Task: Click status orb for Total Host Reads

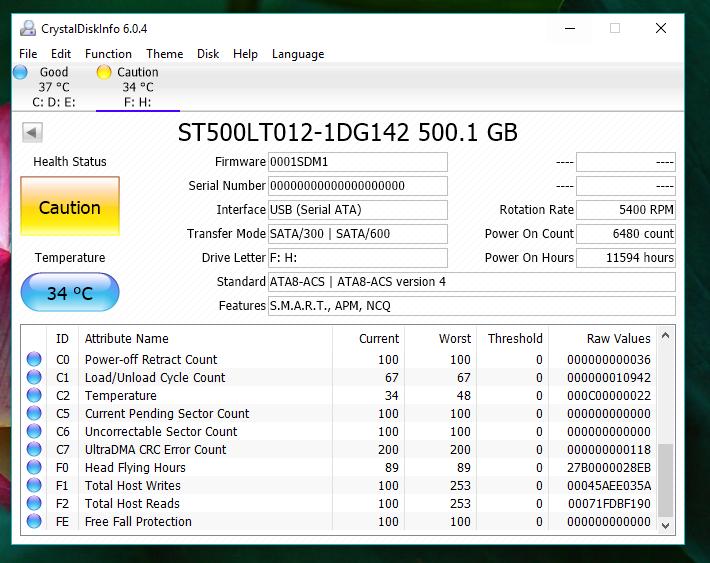Action: [x=34, y=503]
